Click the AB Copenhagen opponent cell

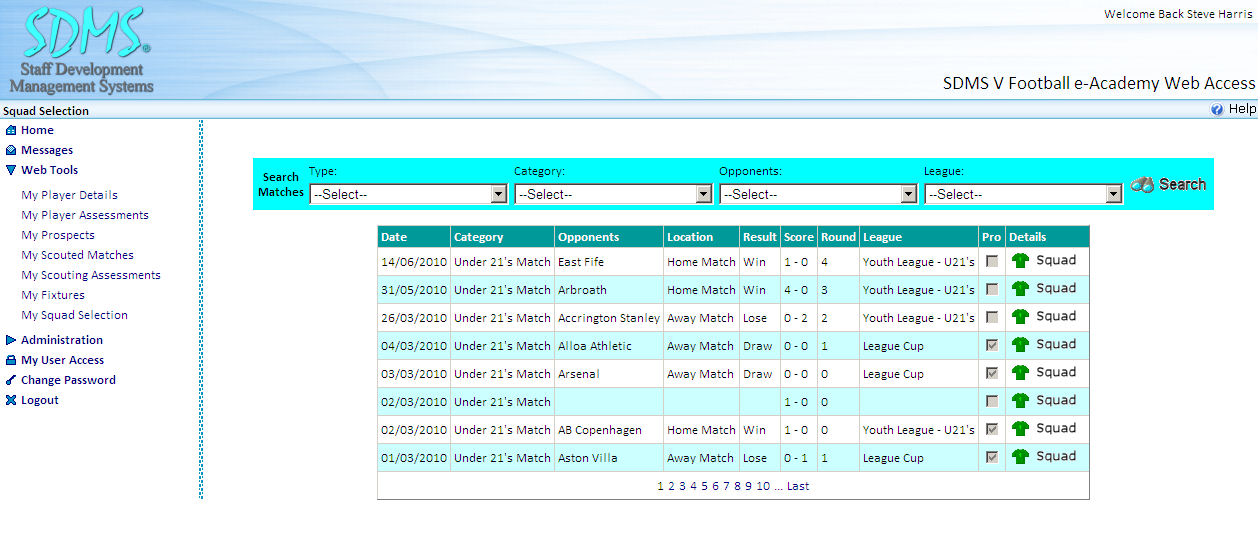(609, 430)
